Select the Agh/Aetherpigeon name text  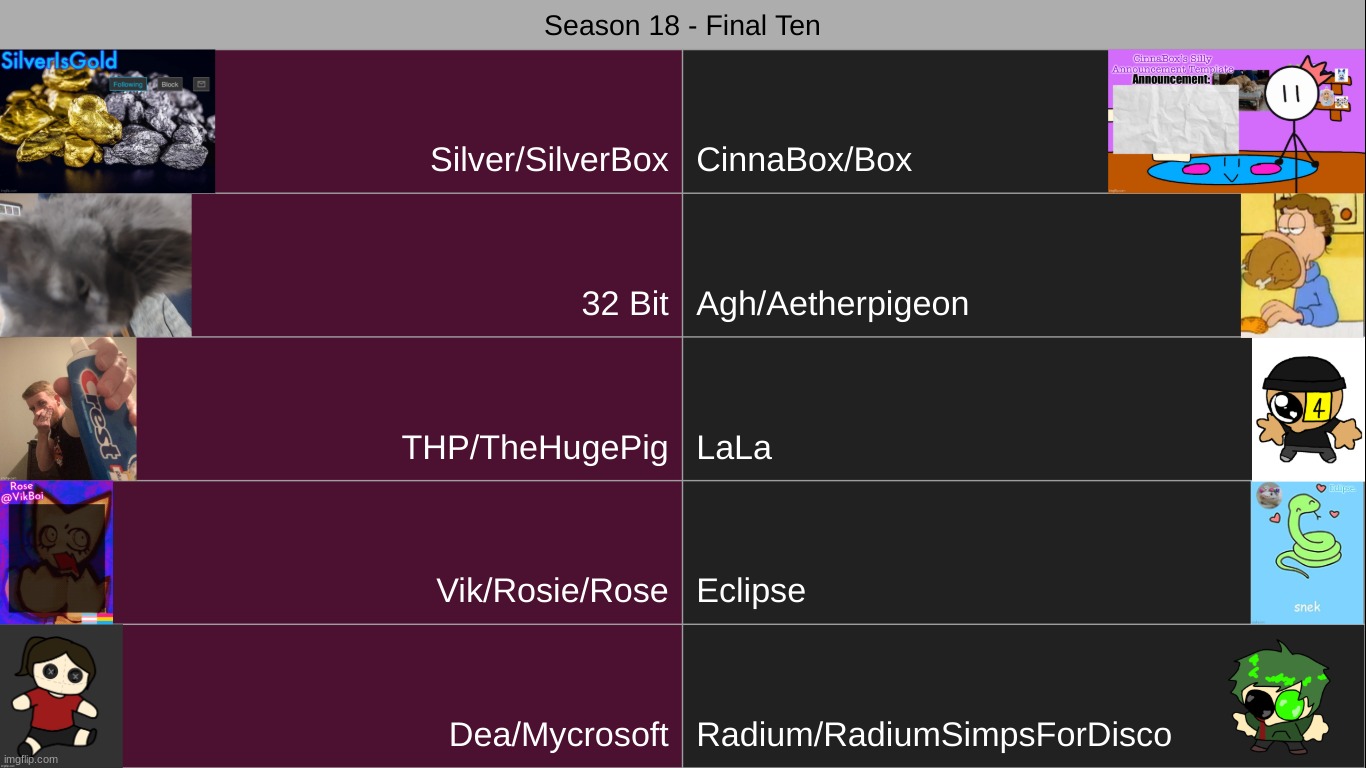[832, 303]
